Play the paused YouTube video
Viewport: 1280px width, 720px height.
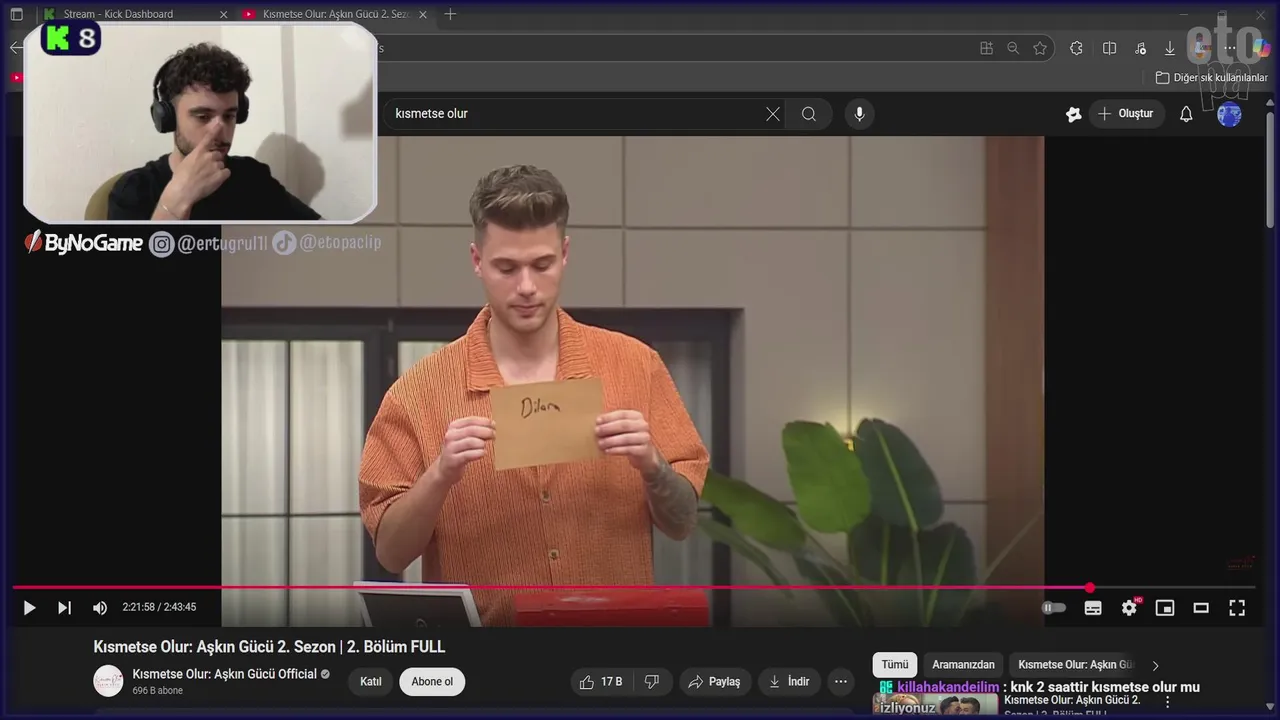(29, 608)
